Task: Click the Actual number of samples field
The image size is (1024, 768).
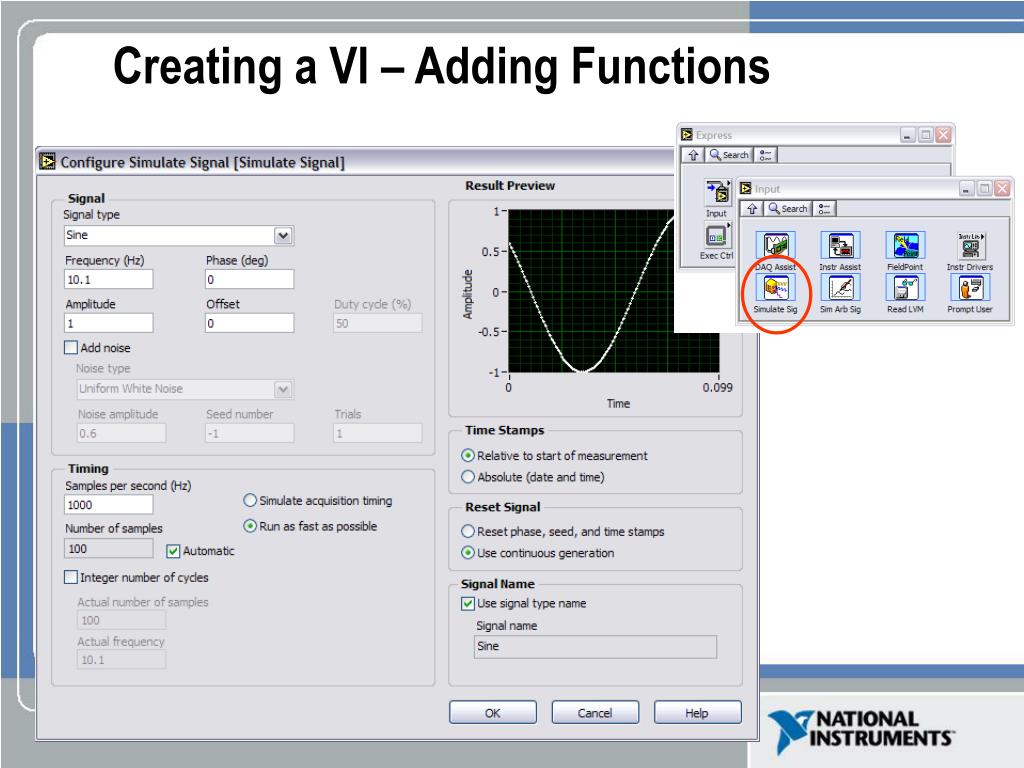Action: (x=121, y=620)
